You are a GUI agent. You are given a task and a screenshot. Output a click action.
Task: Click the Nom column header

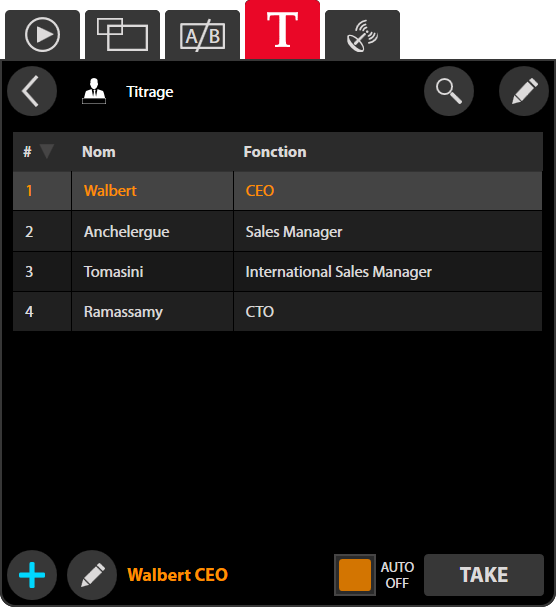[x=99, y=152]
